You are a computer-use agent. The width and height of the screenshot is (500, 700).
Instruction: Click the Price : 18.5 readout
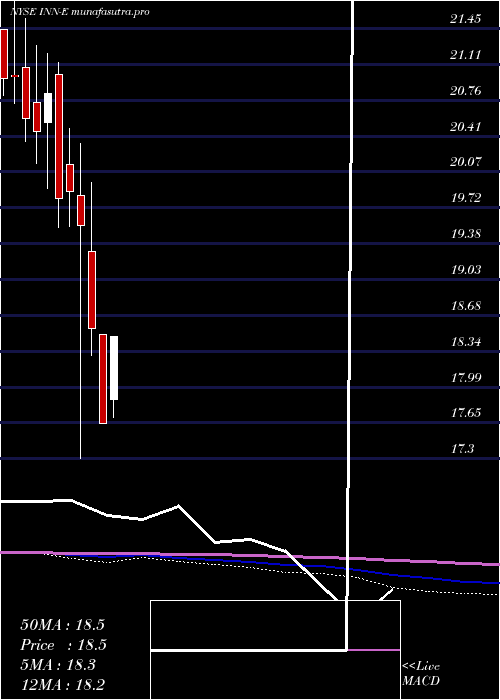[63, 645]
